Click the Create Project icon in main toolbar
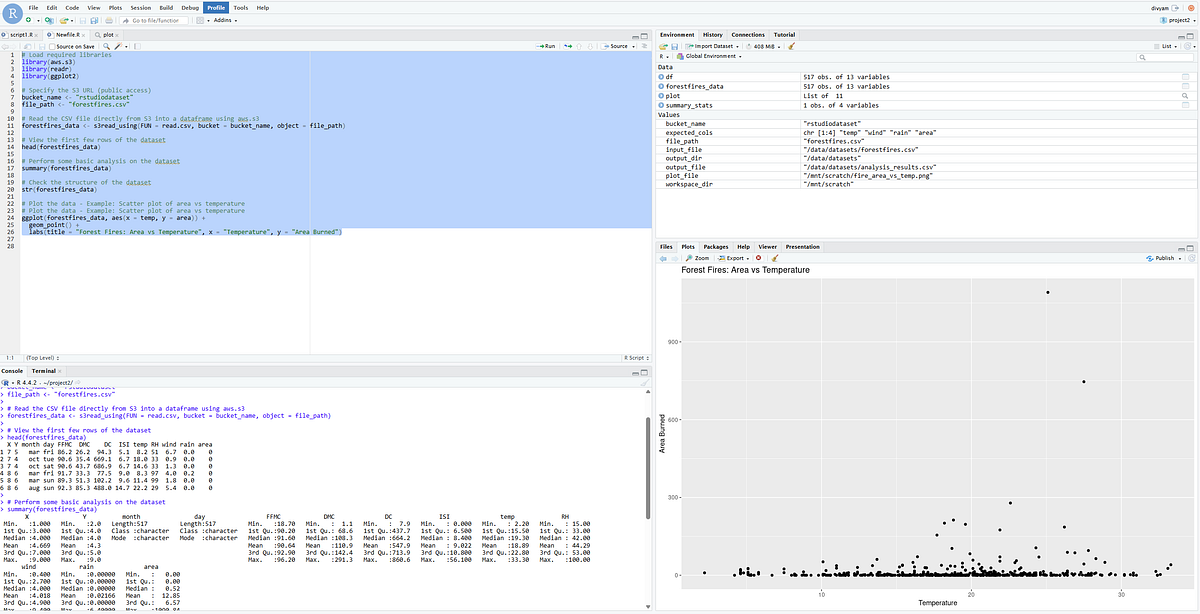The height and width of the screenshot is (614, 1200). (x=49, y=20)
